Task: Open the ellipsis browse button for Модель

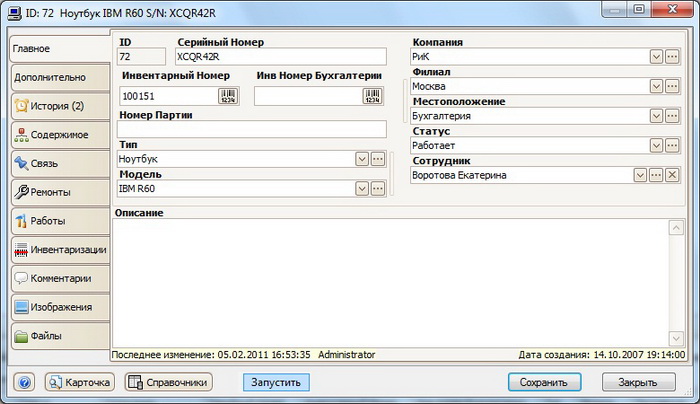Action: click(x=378, y=188)
